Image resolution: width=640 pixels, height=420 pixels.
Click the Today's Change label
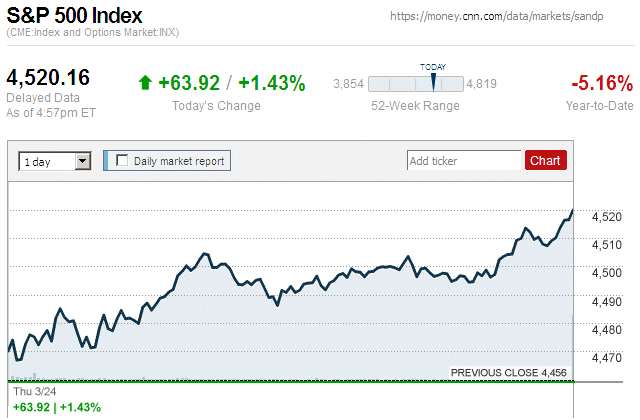[x=215, y=106]
